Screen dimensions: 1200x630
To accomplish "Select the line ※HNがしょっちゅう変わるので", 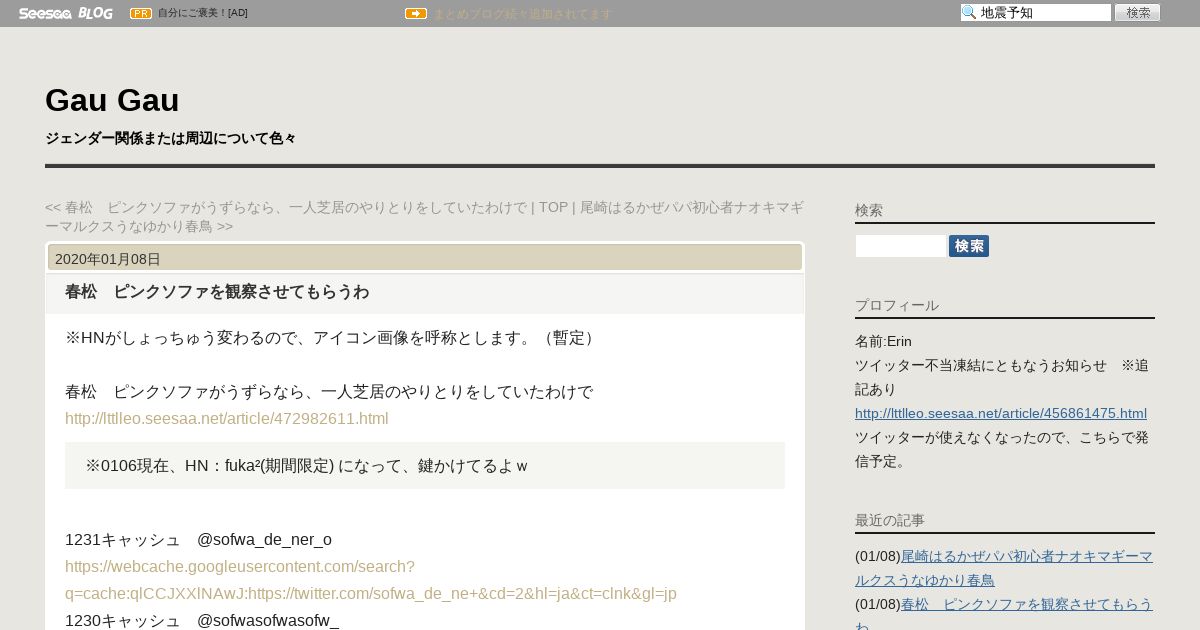I will (x=333, y=338).
